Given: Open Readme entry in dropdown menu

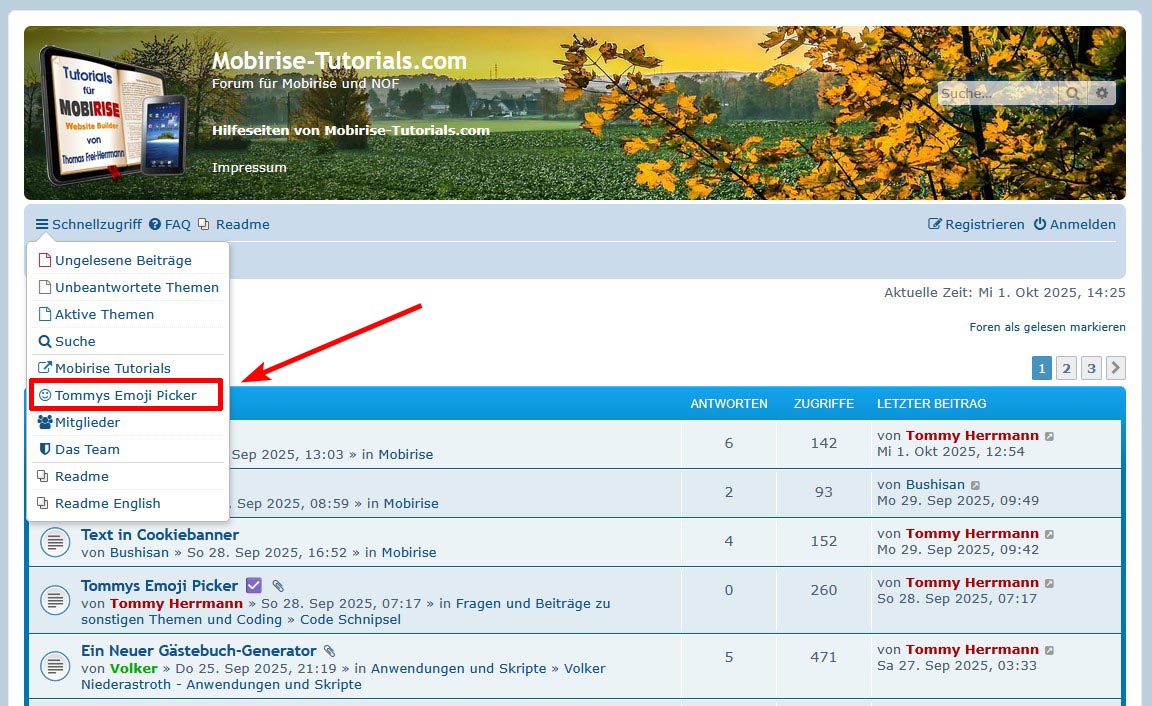Looking at the screenshot, I should pyautogui.click(x=127, y=476).
